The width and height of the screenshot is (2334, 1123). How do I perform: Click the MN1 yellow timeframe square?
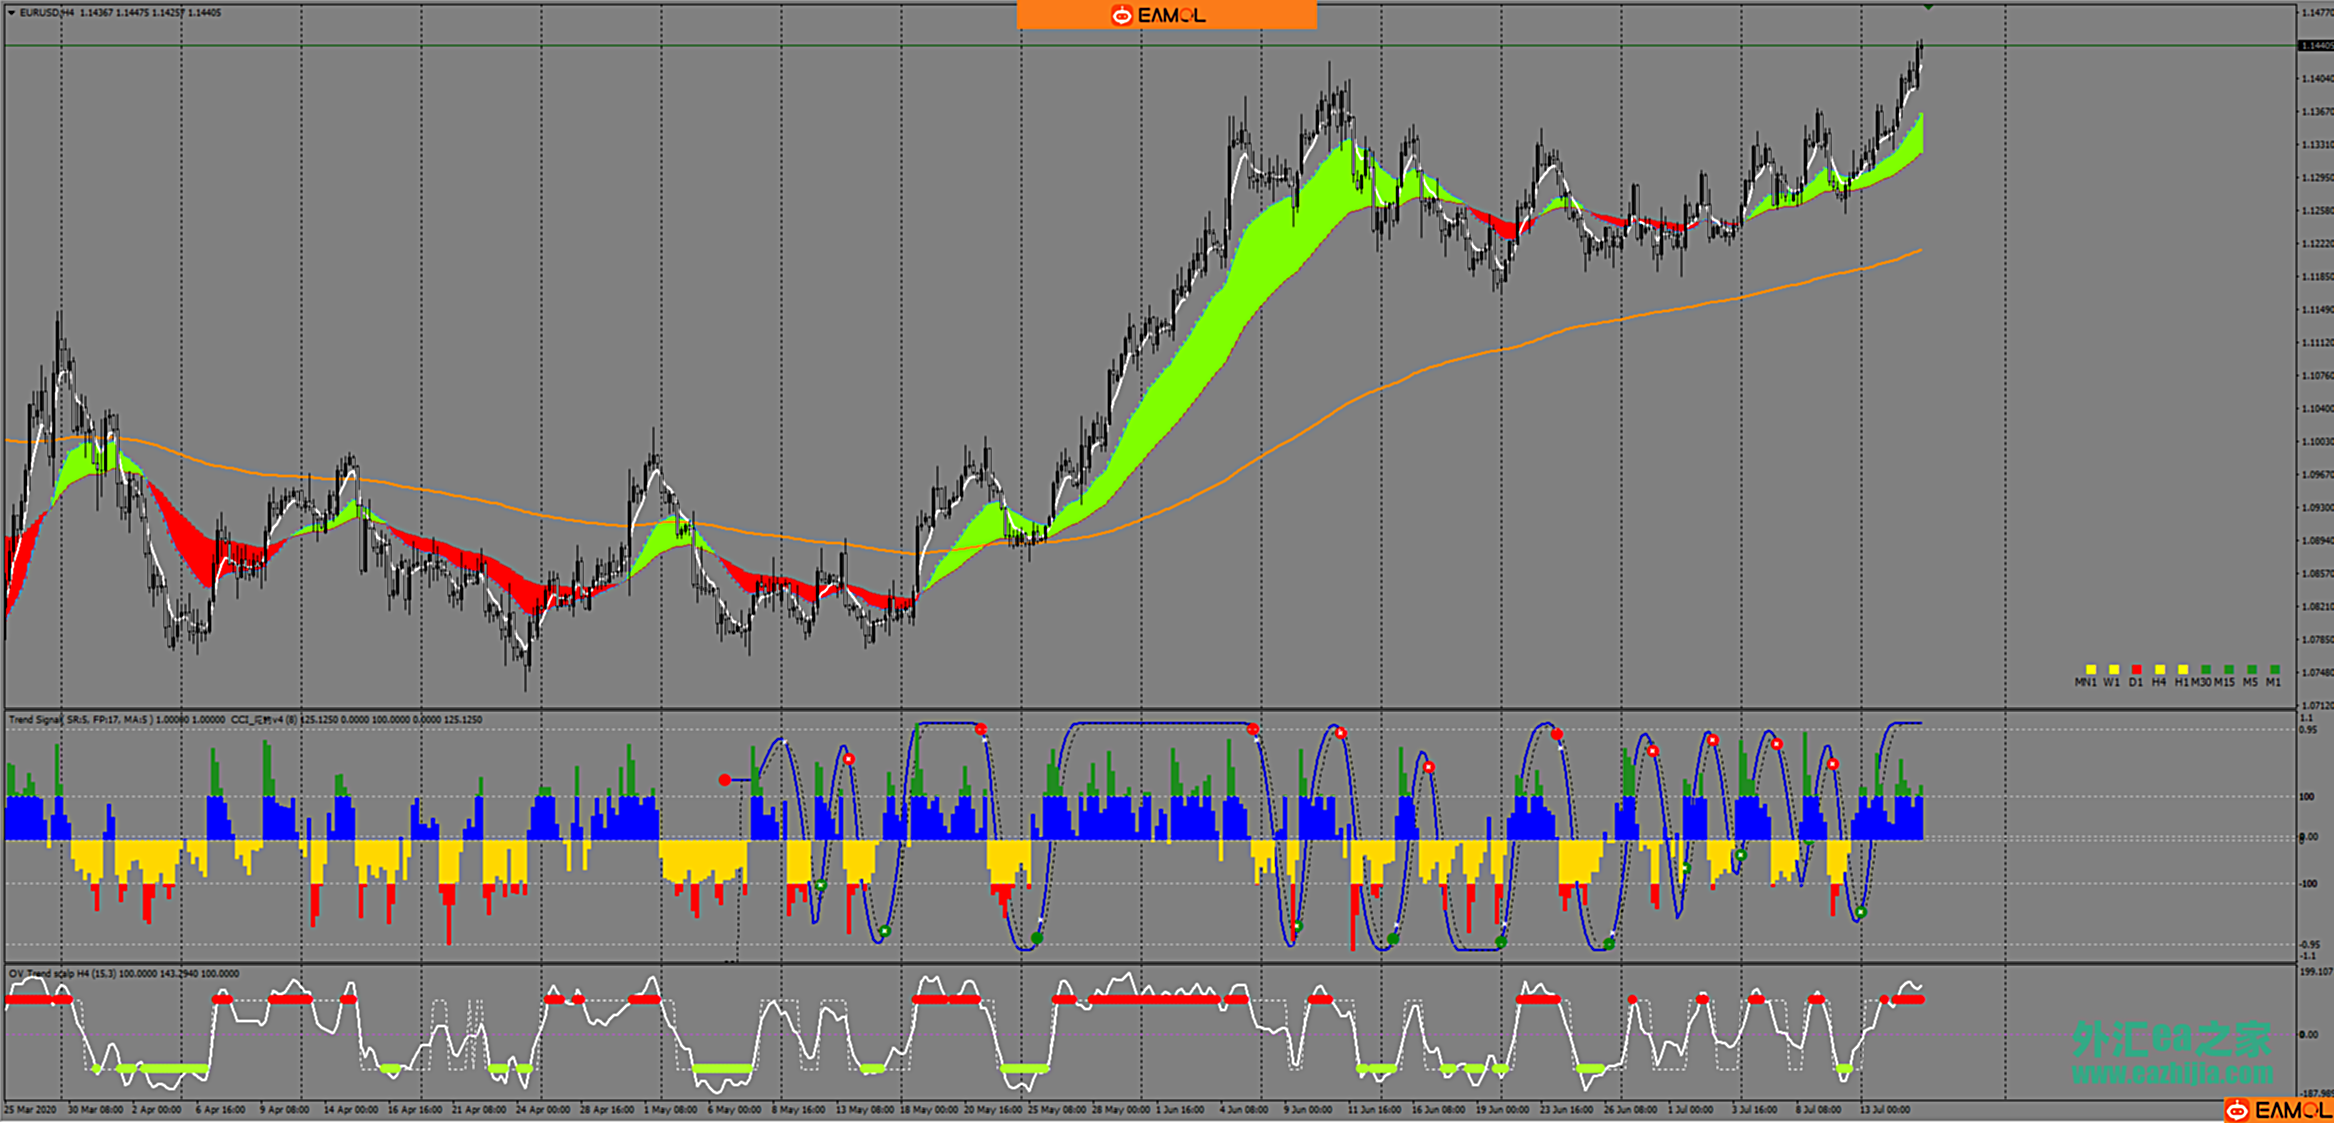[2090, 669]
